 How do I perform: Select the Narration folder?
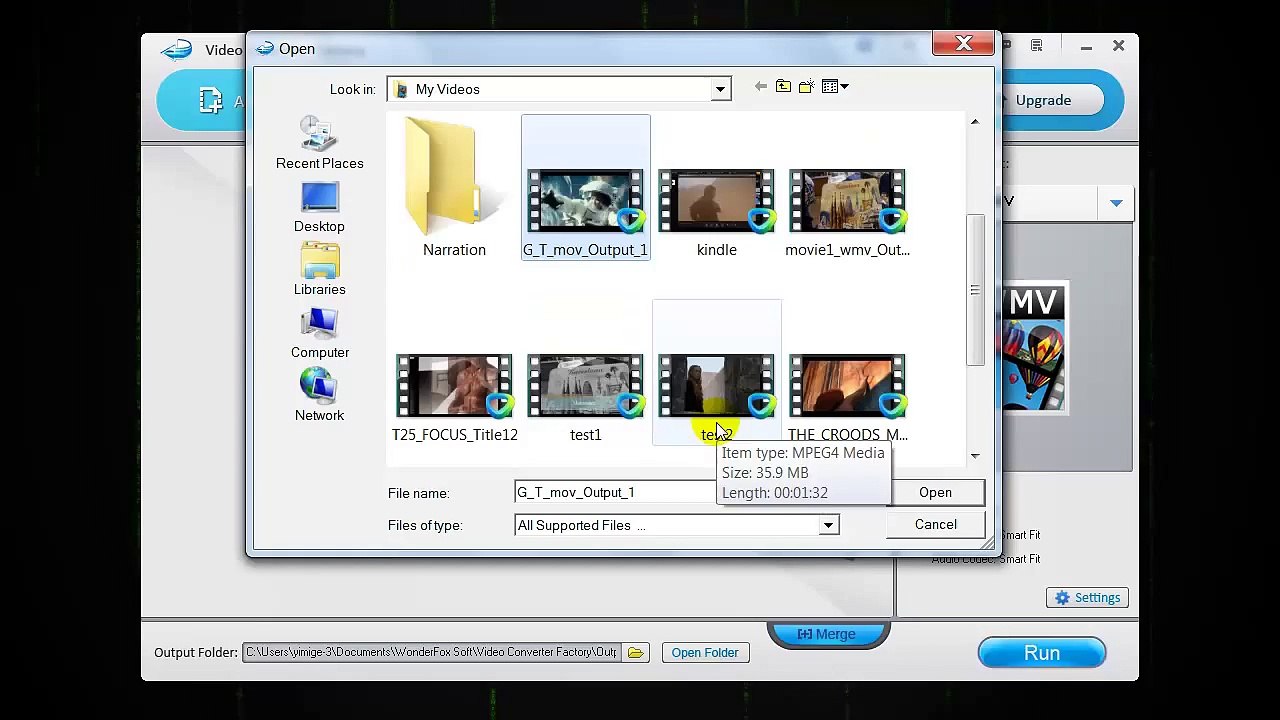pos(454,188)
